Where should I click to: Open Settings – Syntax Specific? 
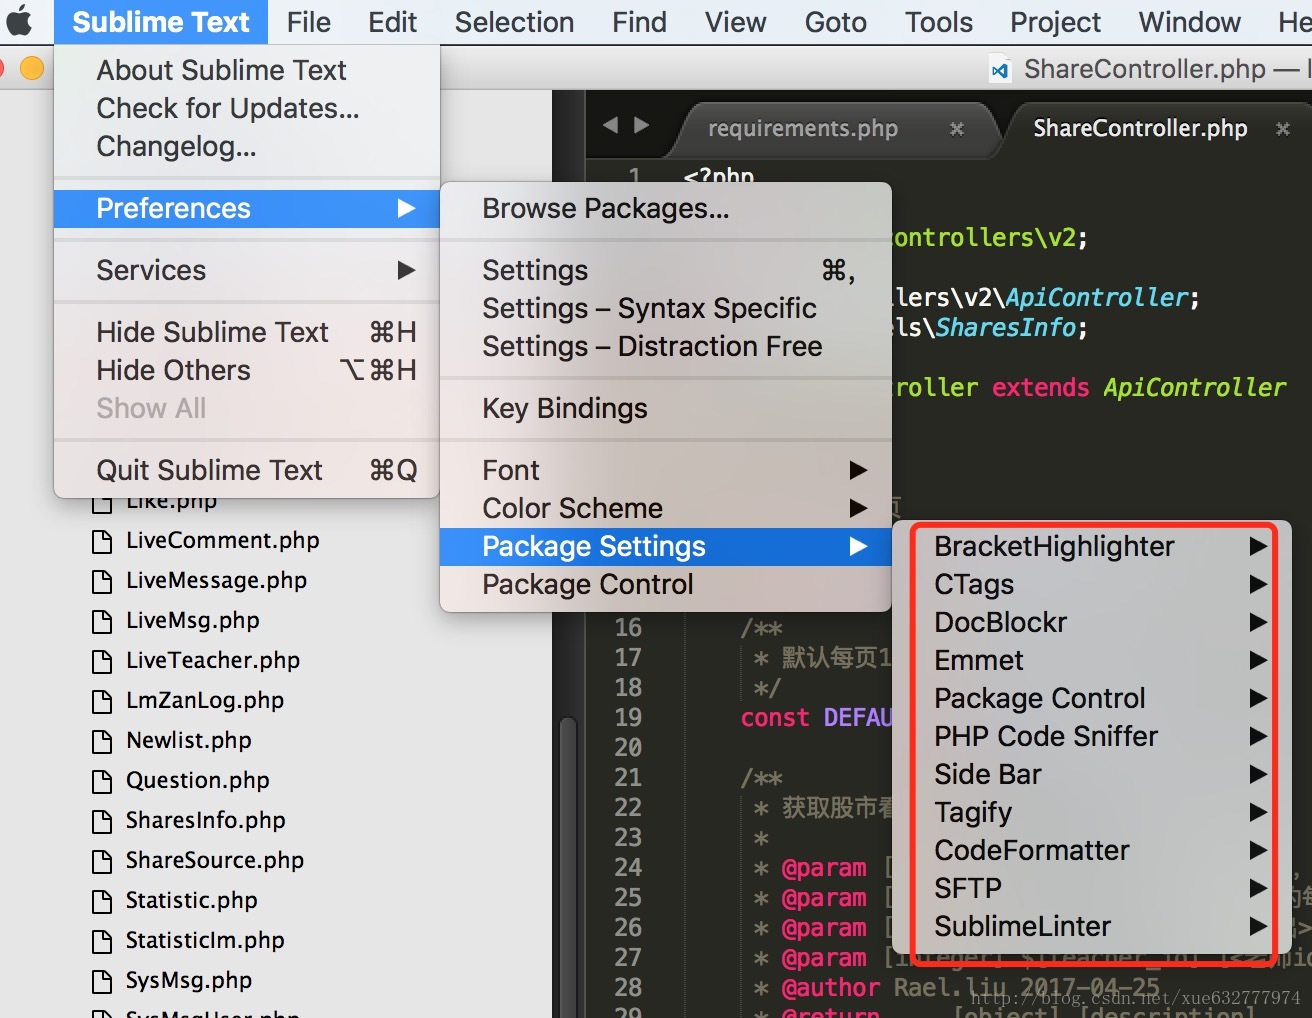665,308
